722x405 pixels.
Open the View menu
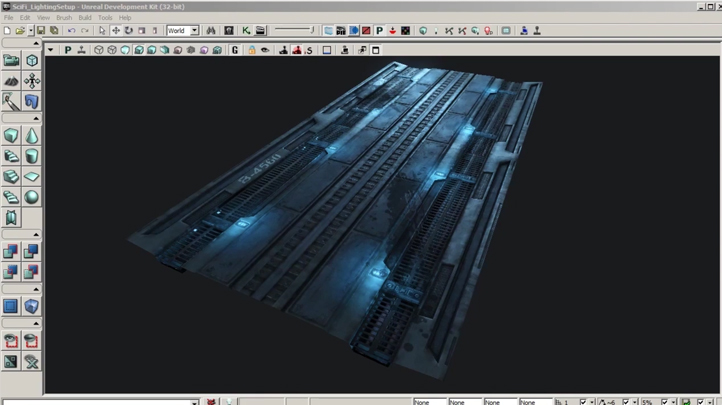click(x=43, y=17)
